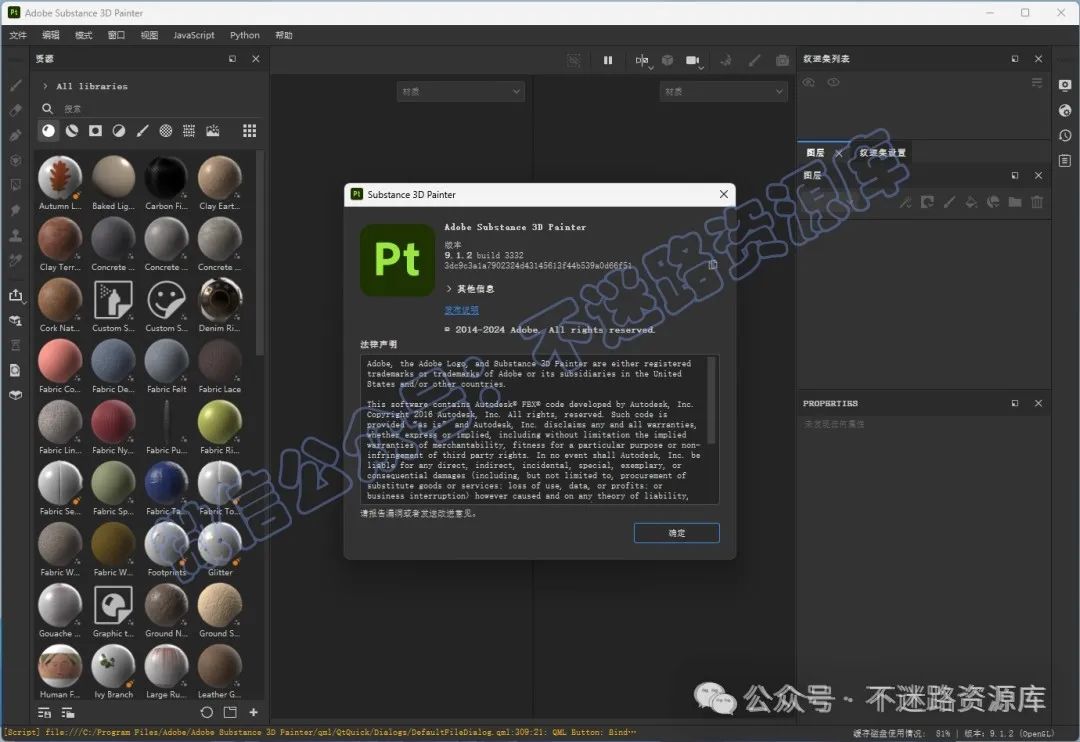Image resolution: width=1080 pixels, height=742 pixels.
Task: Click the asset search magnifier icon
Action: (48, 108)
